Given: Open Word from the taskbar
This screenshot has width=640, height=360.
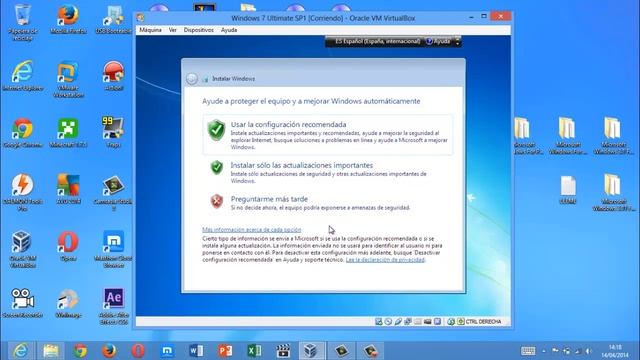Looking at the screenshot, I should [196, 351].
